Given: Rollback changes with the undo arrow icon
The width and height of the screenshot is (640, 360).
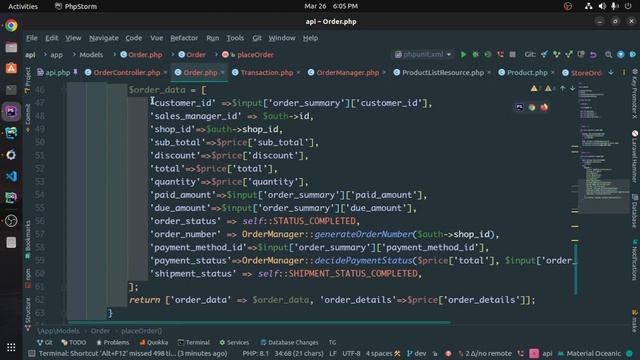Looking at the screenshot, I should click(x=593, y=55).
